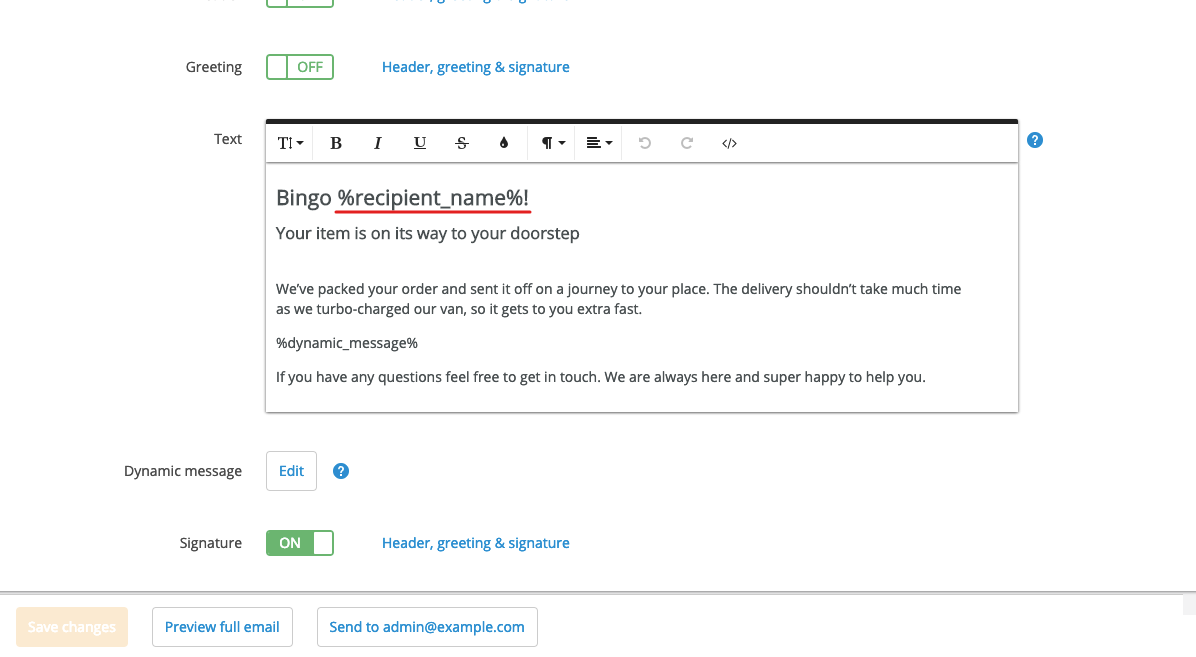Open Header, greeting & signature link beside Signature
The width and height of the screenshot is (1196, 657).
475,543
